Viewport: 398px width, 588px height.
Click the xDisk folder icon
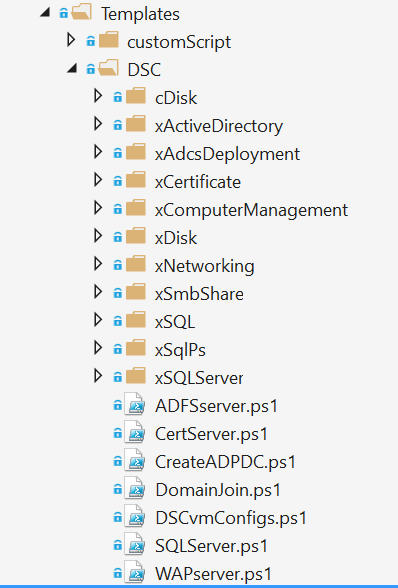(136, 236)
